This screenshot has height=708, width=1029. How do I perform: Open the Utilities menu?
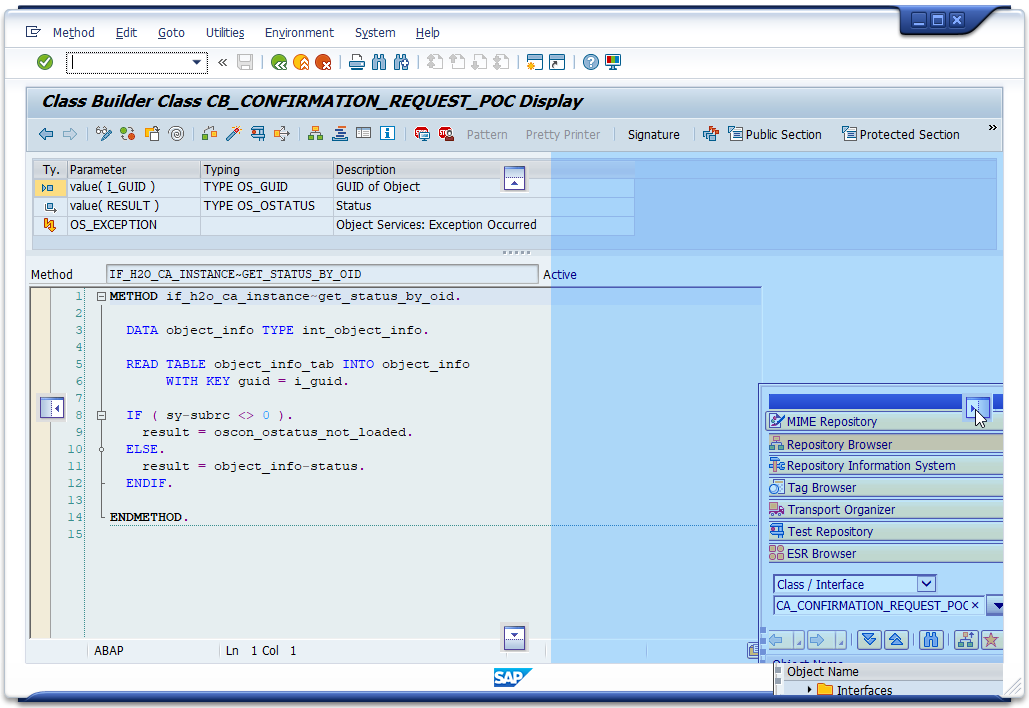coord(225,33)
